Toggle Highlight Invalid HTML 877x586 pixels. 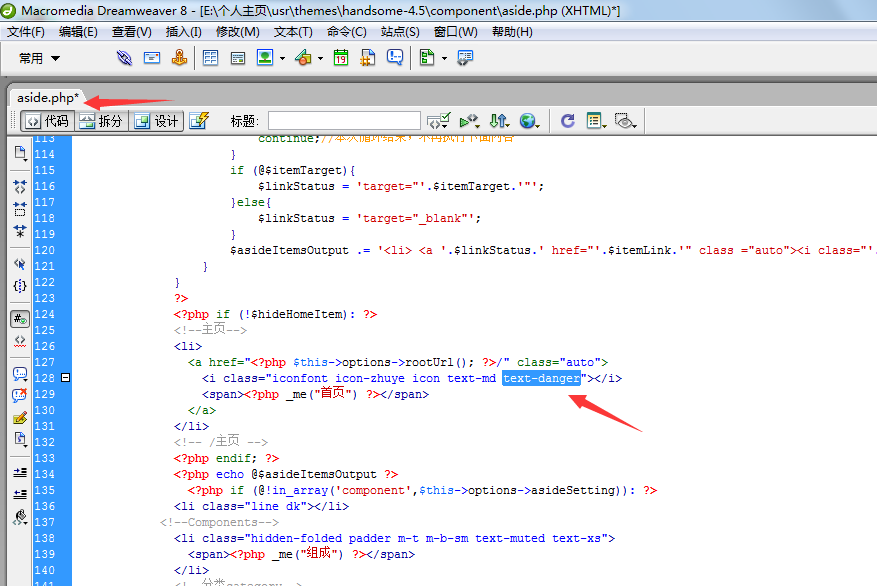click(20, 341)
